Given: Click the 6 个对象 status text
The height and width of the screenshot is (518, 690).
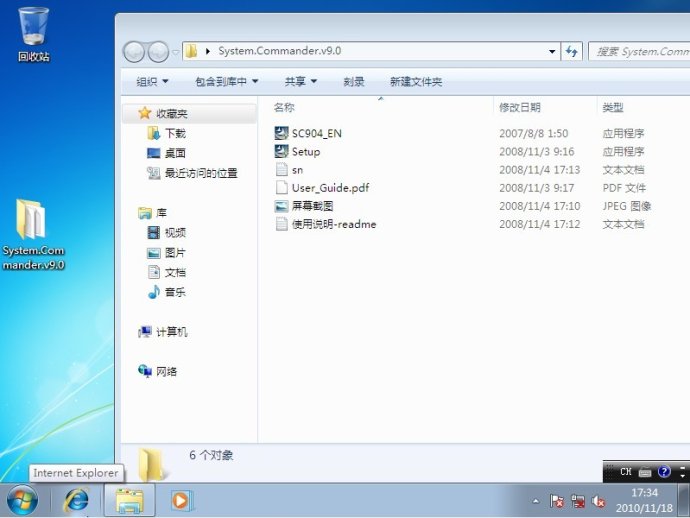Looking at the screenshot, I should [211, 455].
